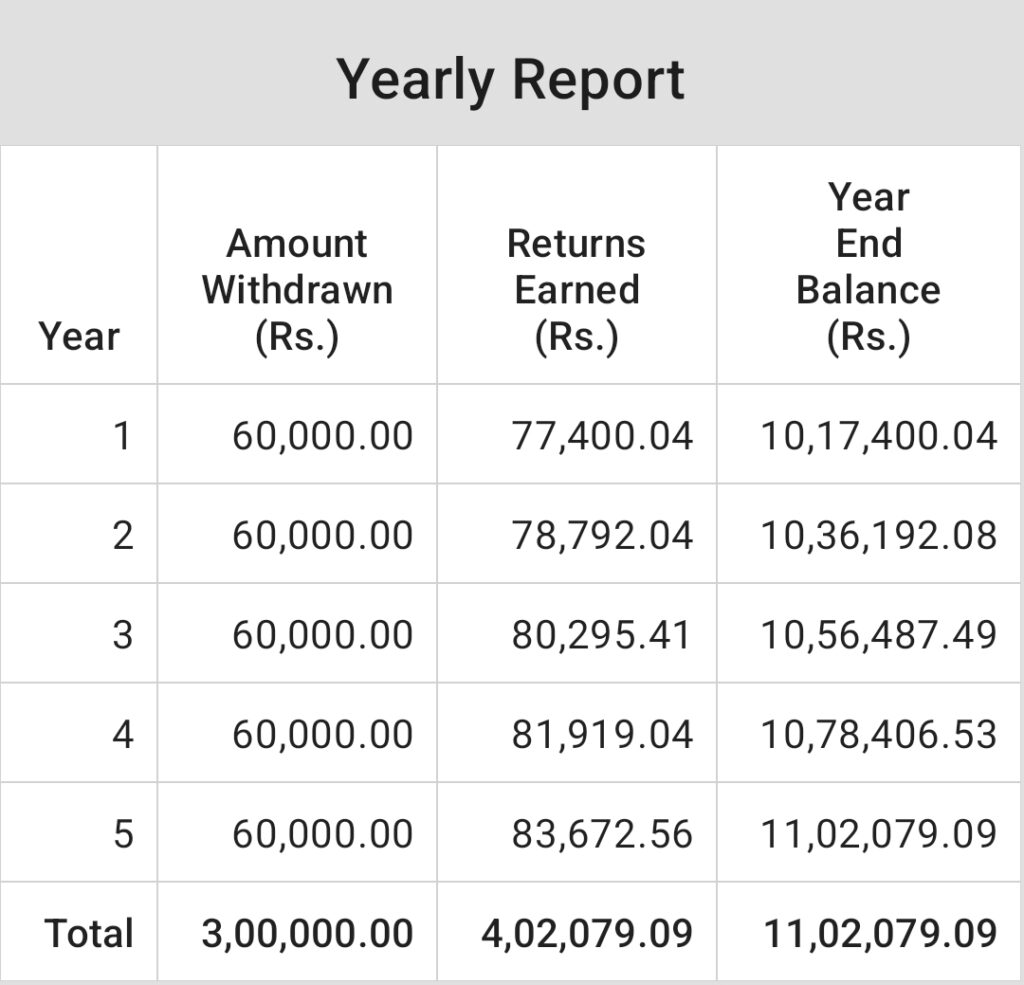Select the Year End Balance (Rs.) header
This screenshot has height=985, width=1024.
(x=868, y=267)
